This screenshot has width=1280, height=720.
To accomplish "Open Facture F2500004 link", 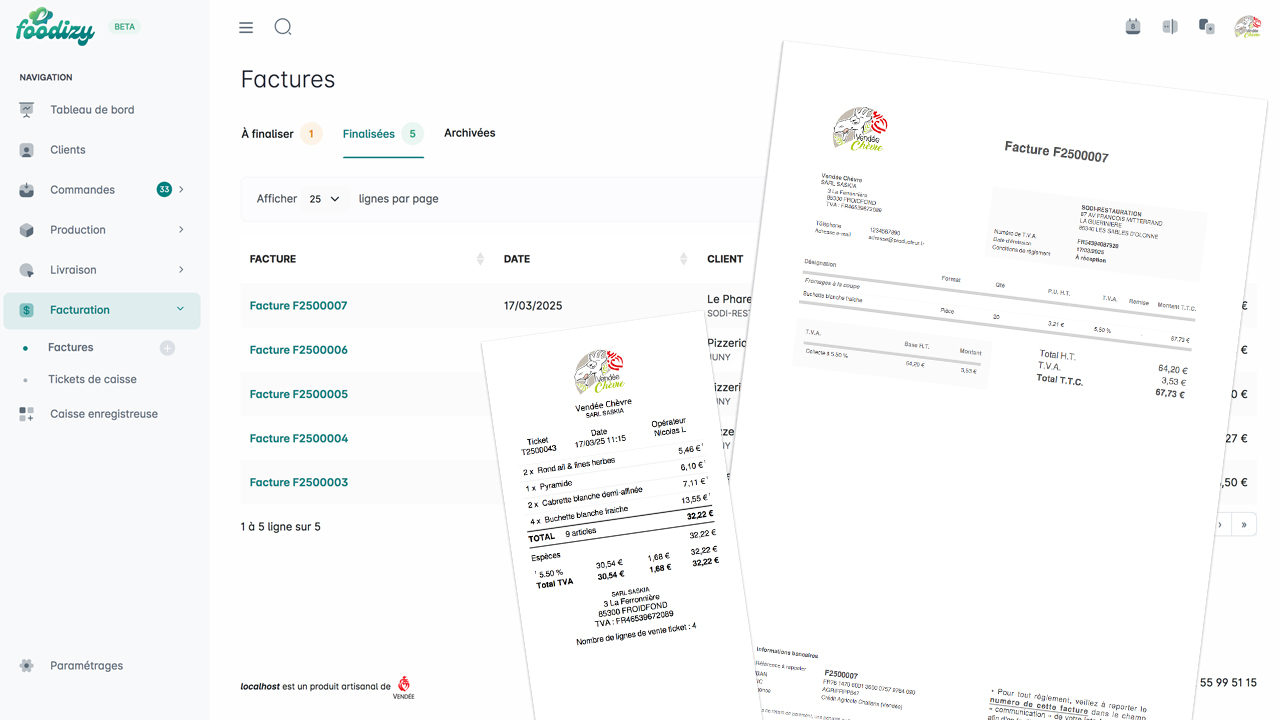I will coord(298,438).
